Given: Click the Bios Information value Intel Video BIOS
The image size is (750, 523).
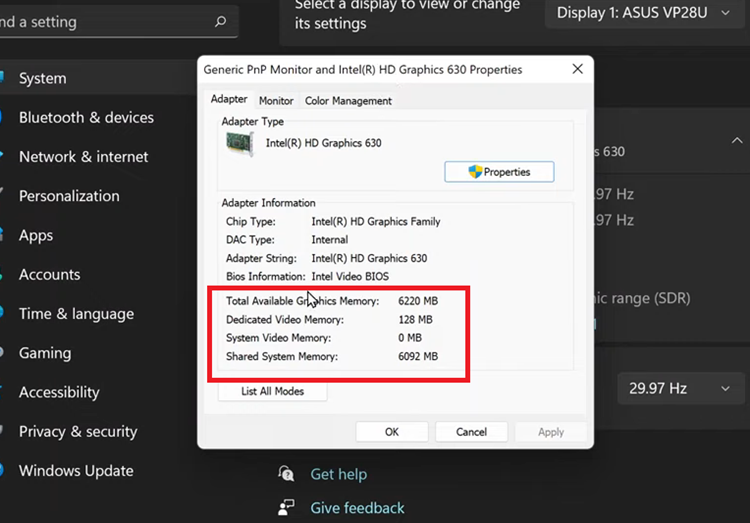Looking at the screenshot, I should click(x=350, y=277).
